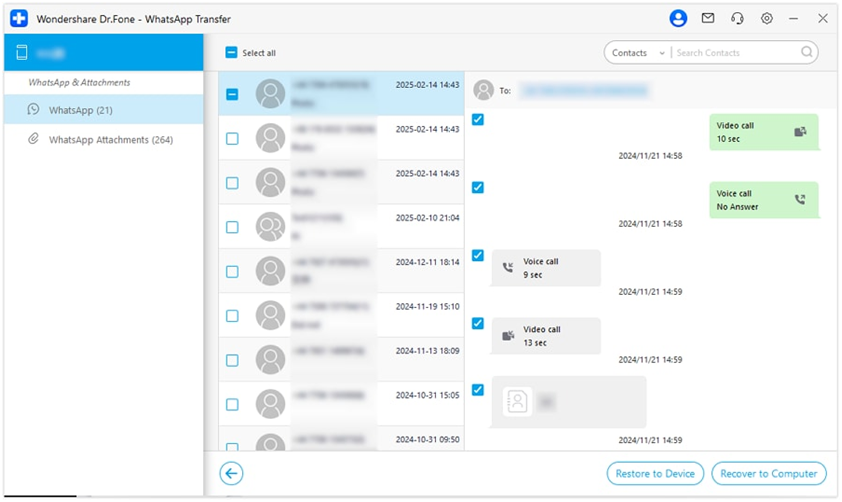This screenshot has height=502, width=842.
Task: Click the Video call 13 sec bubble
Action: click(x=546, y=336)
